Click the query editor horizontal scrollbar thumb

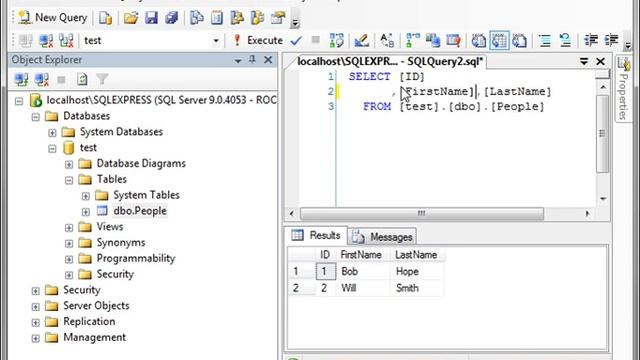coord(422,213)
